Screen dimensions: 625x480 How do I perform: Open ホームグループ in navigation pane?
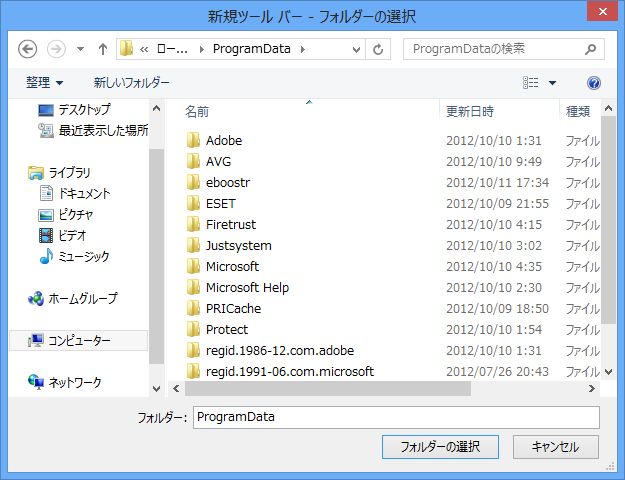82,298
